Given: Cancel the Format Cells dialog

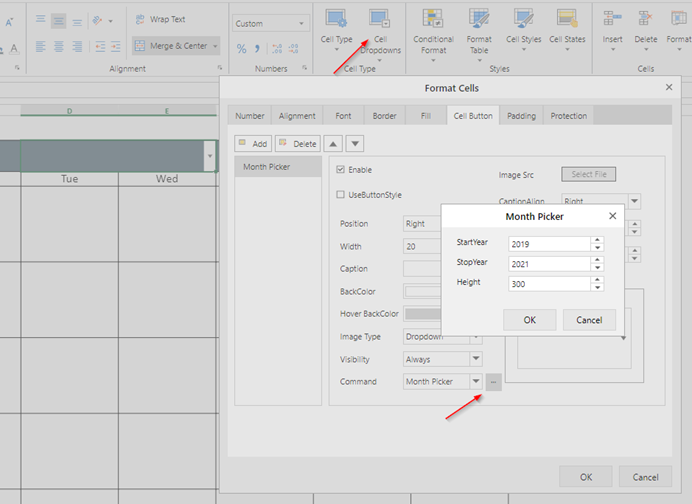Looking at the screenshot, I should pos(645,477).
